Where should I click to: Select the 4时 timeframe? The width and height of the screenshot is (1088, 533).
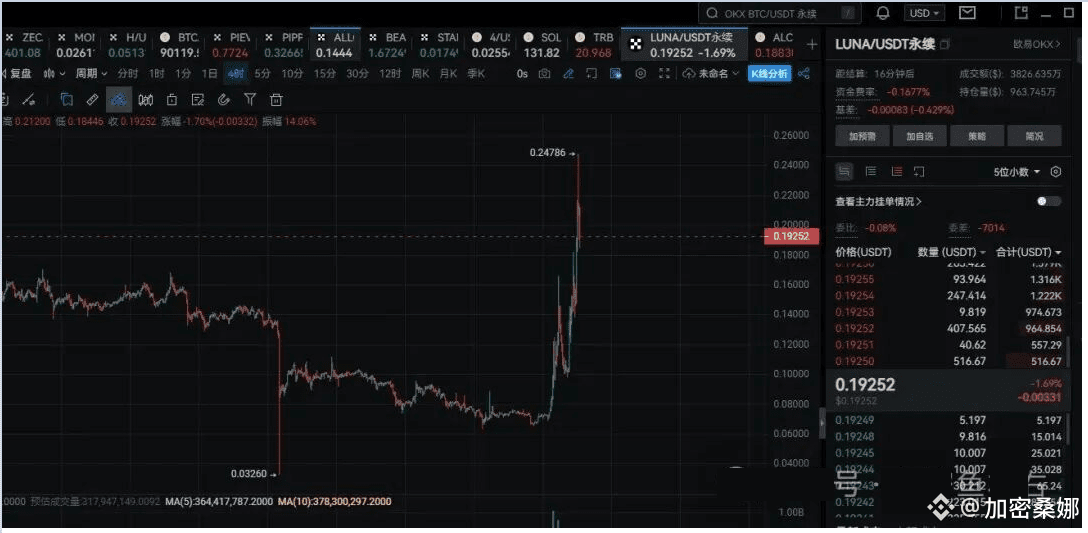click(235, 73)
